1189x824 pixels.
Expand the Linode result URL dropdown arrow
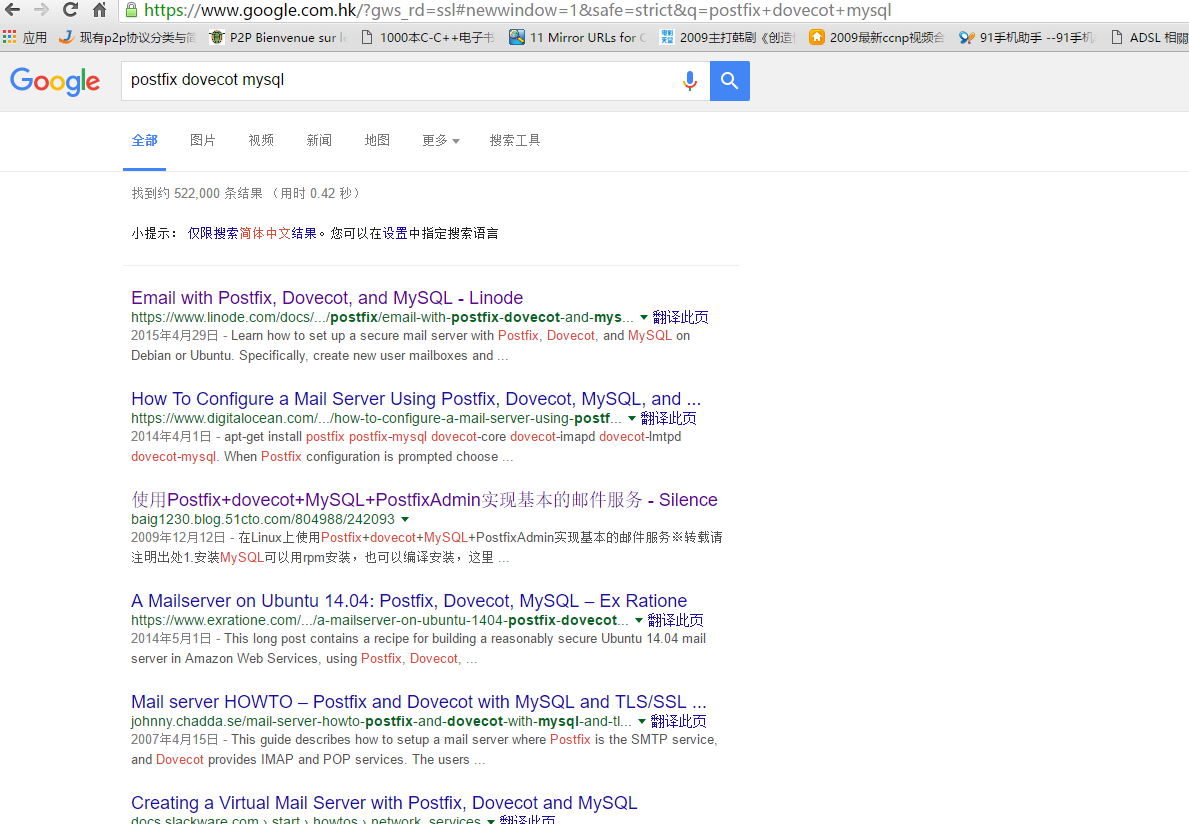click(644, 318)
